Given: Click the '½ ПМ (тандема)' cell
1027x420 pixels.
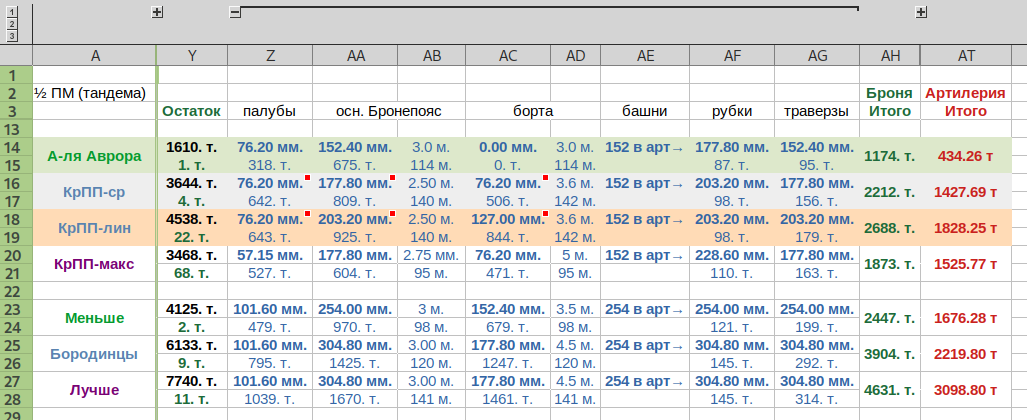Looking at the screenshot, I should pyautogui.click(x=95, y=93).
